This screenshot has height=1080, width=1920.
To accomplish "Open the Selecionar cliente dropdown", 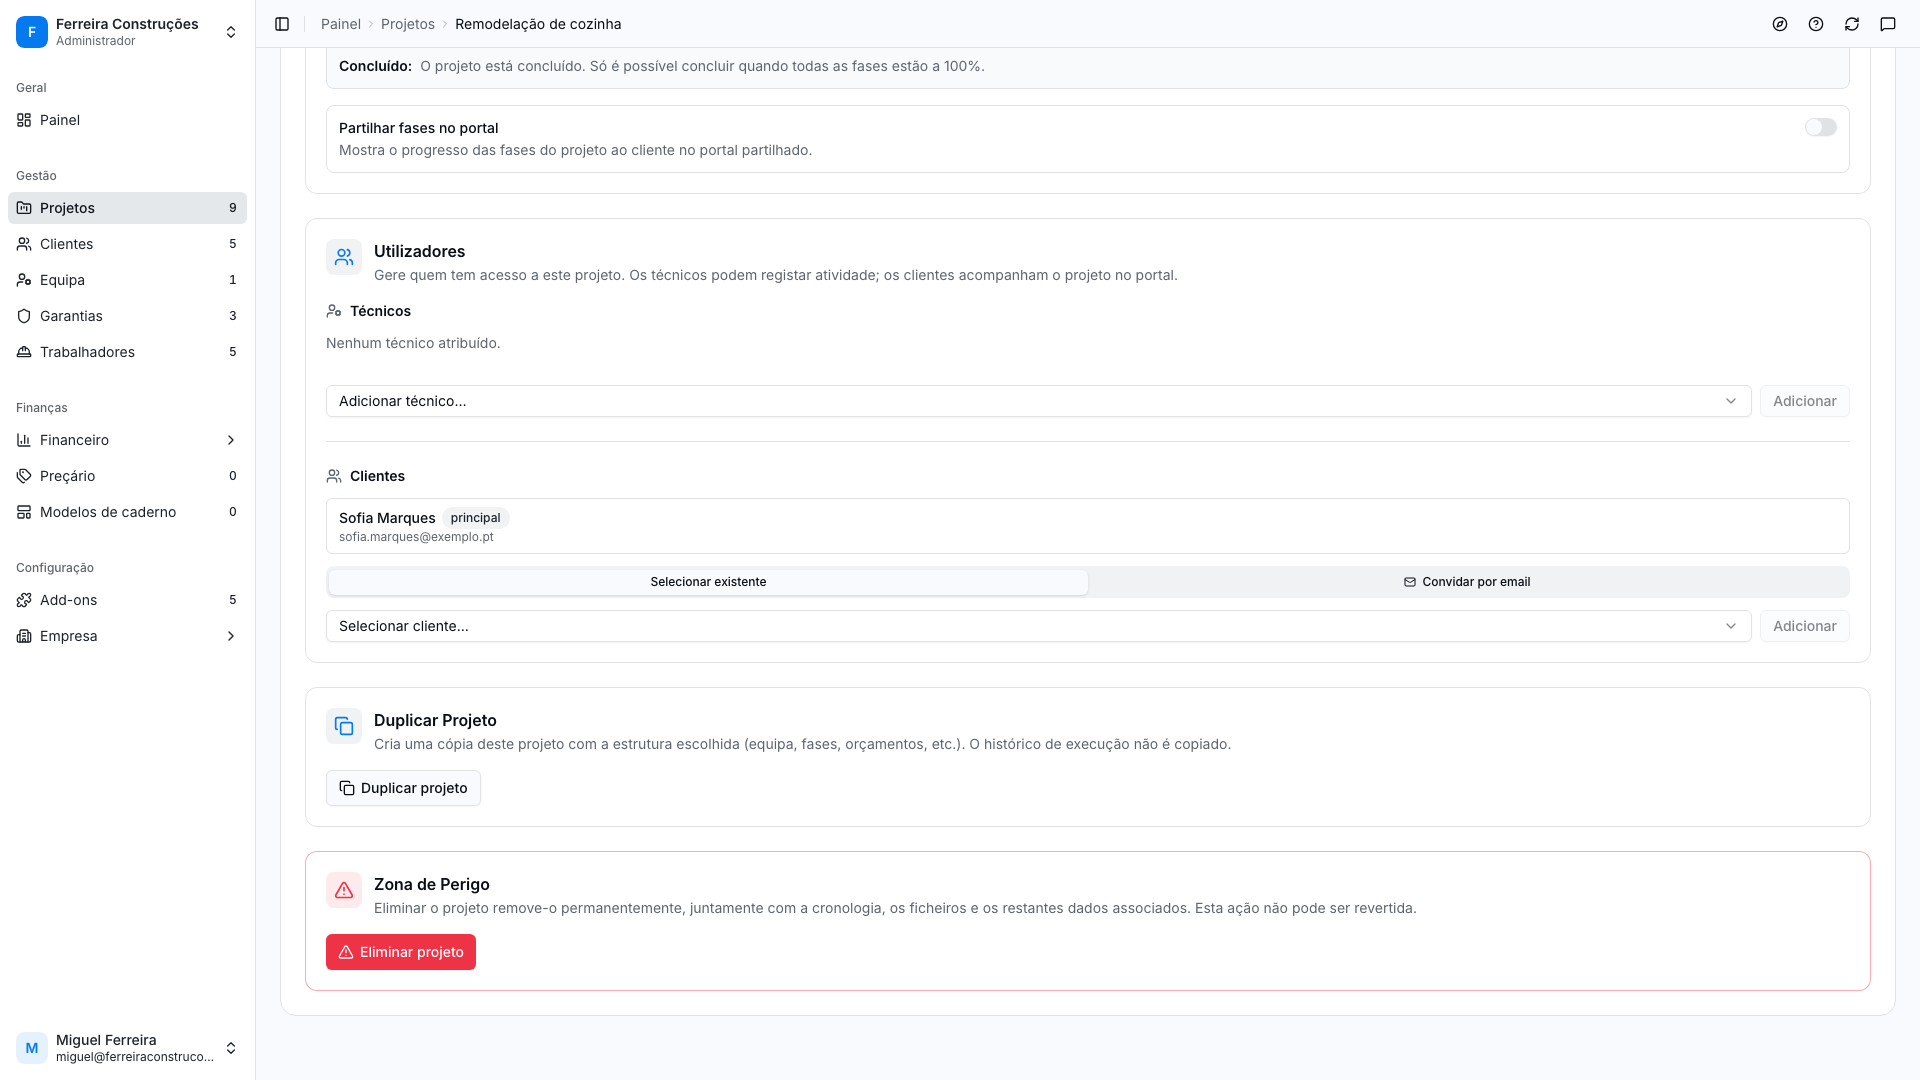I will point(1038,626).
